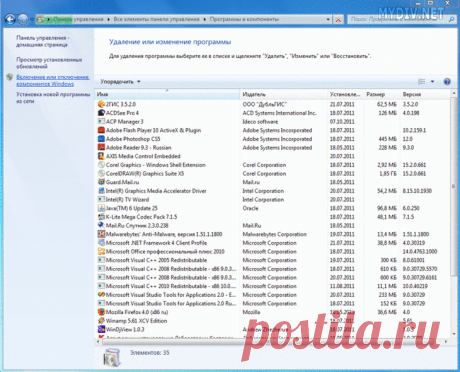Click version 14.0.4763.1000 cell
Screen dimensions: 460x372
pyautogui.click(x=420, y=251)
